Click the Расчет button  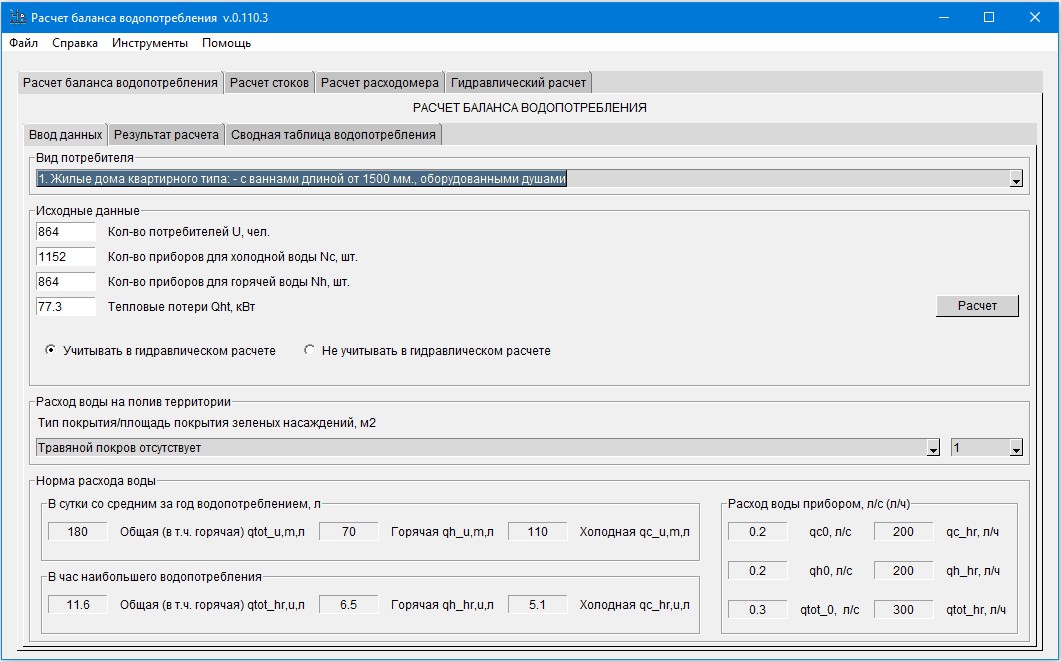click(x=977, y=306)
